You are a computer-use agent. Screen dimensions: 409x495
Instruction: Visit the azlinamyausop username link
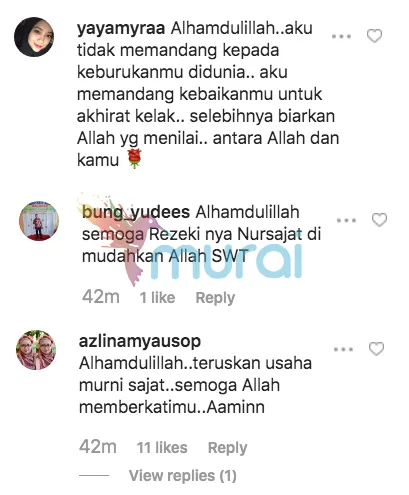point(140,341)
